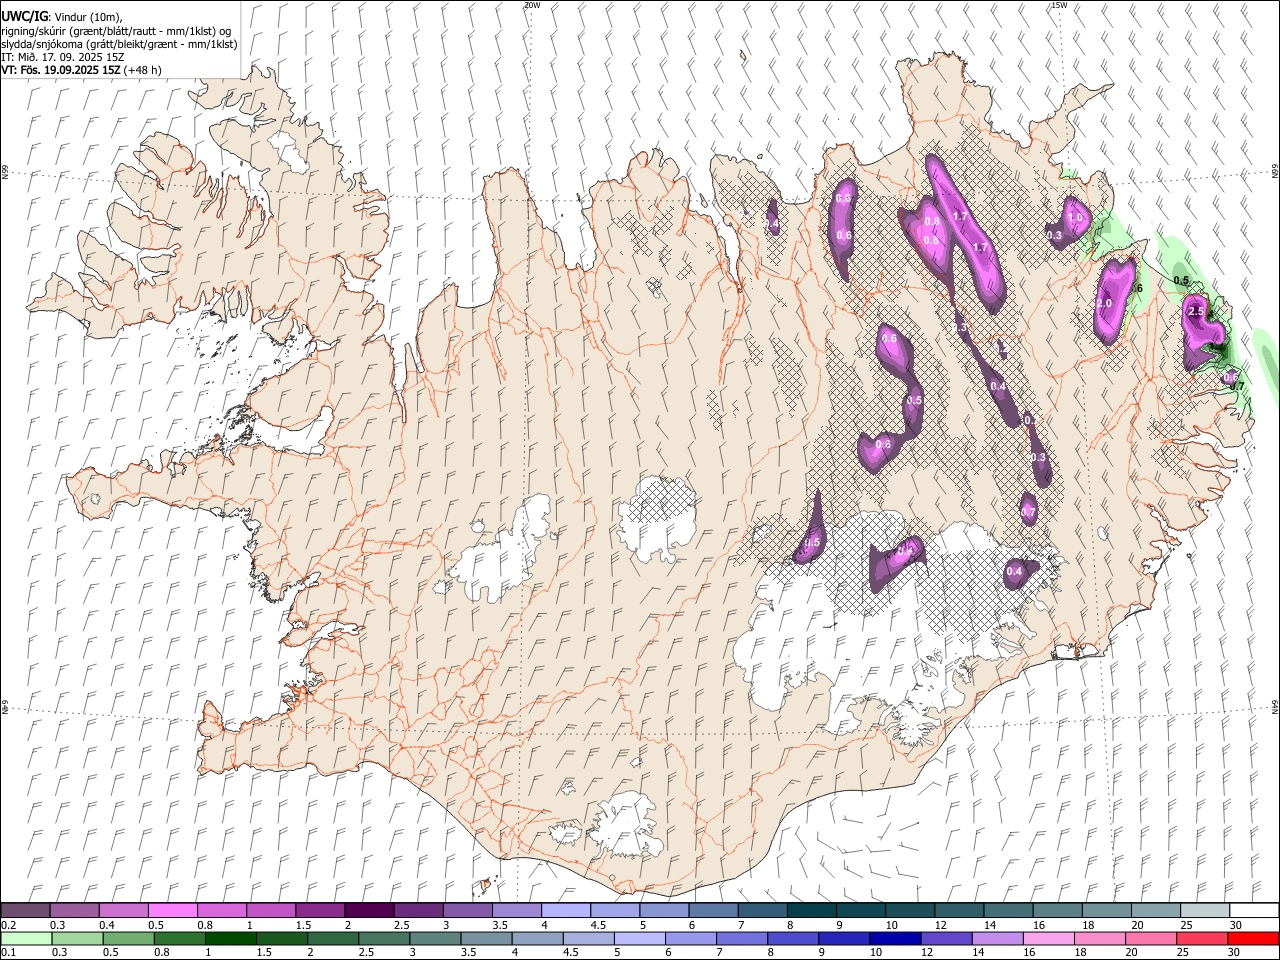Click the 0.4 label in the upper legend
The image size is (1280, 960).
coord(107,925)
